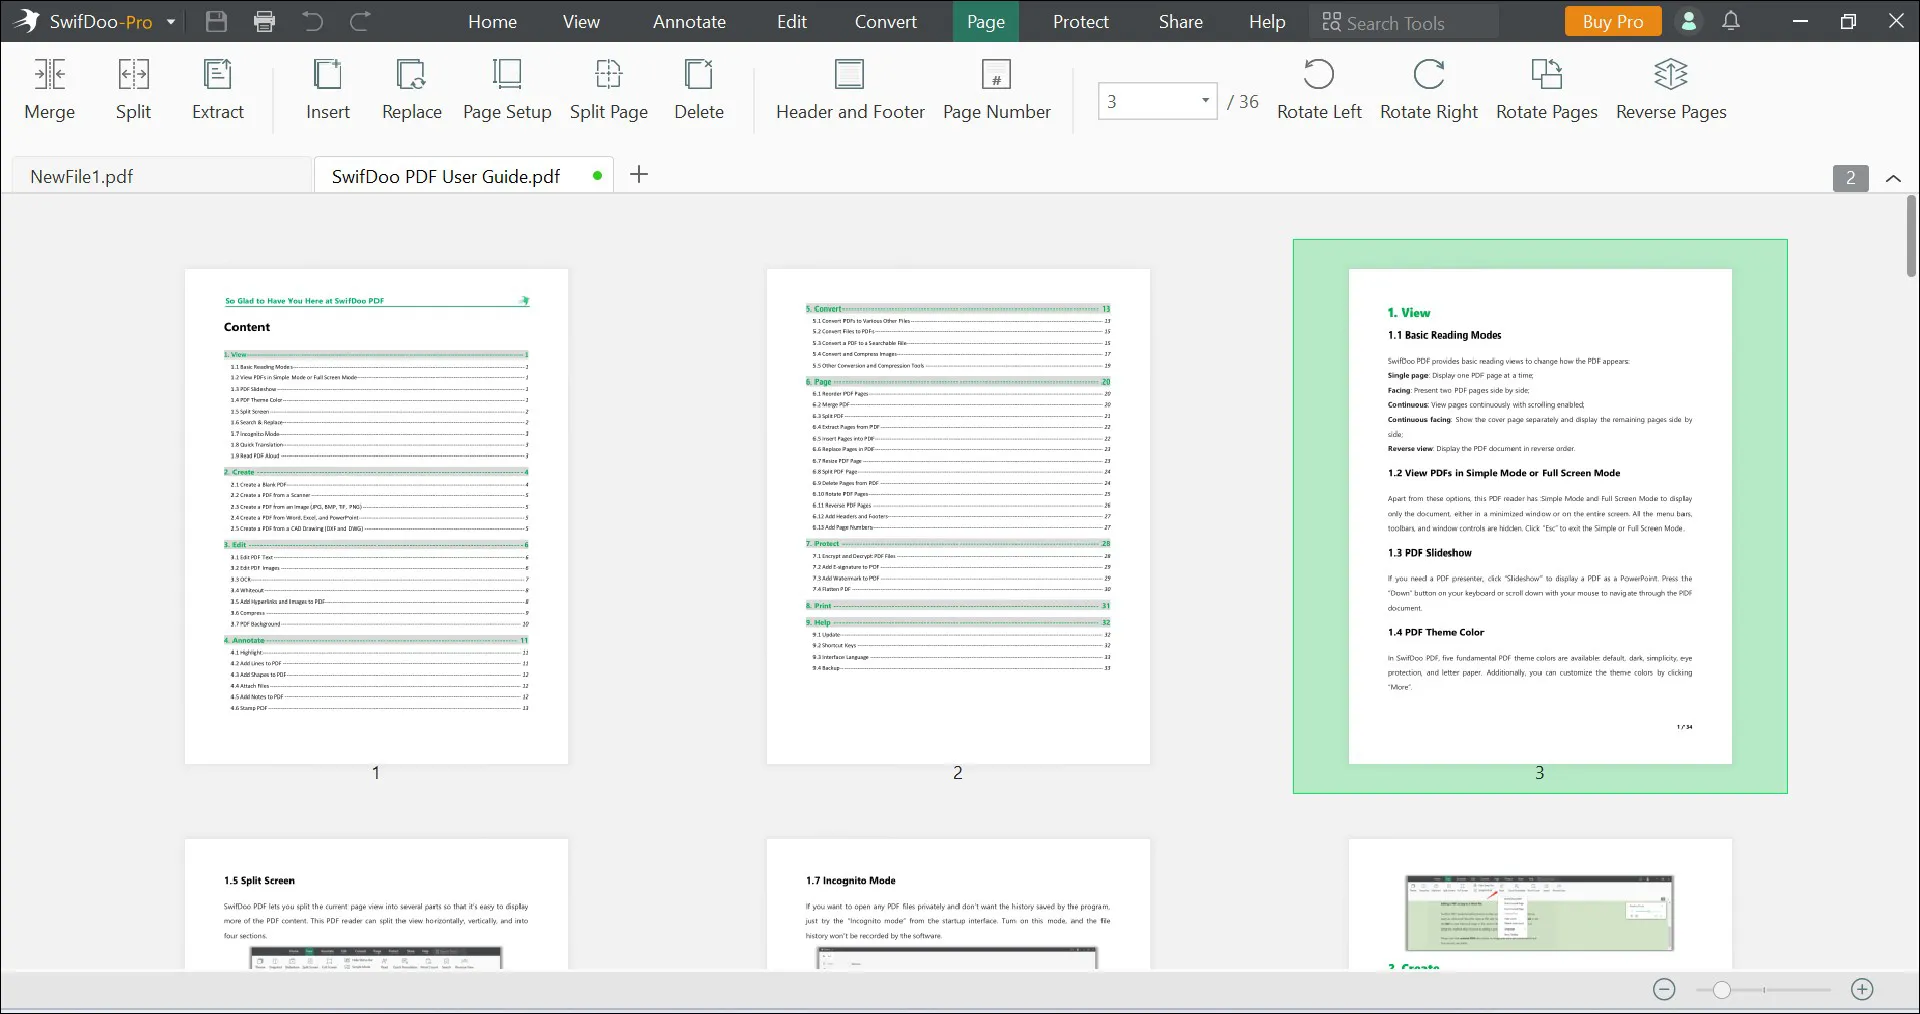The image size is (1920, 1014).
Task: Collapse the ribbon with the chevron
Action: click(x=1893, y=178)
